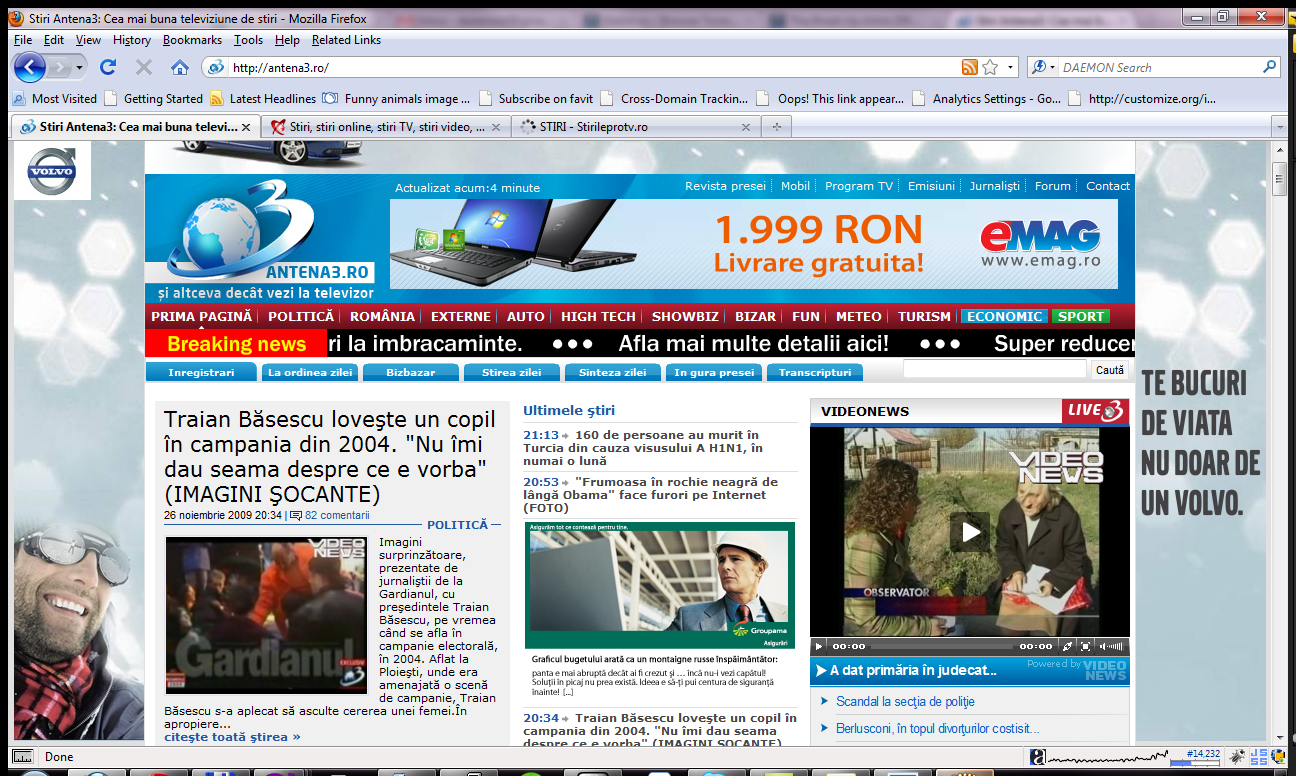Click the RSS feed icon in address bar
Screen dimensions: 1296x776
pyautogui.click(x=969, y=67)
